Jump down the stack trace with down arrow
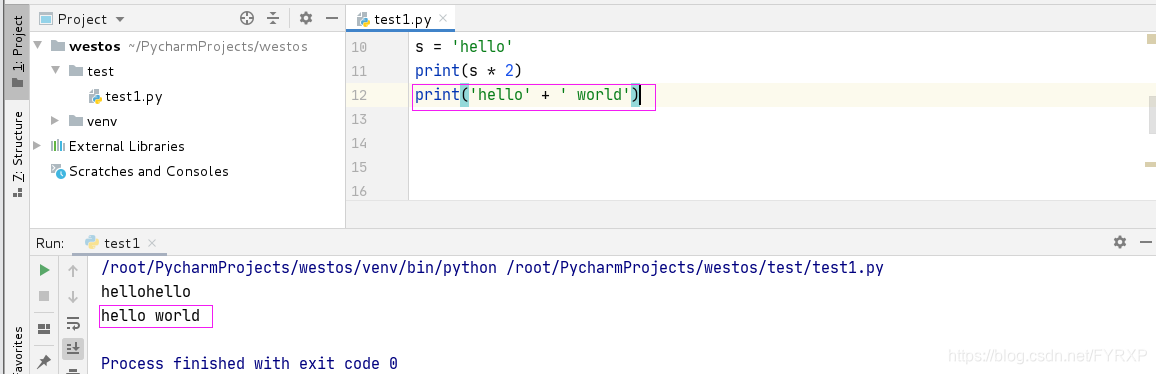Image resolution: width=1156 pixels, height=374 pixels. (73, 297)
